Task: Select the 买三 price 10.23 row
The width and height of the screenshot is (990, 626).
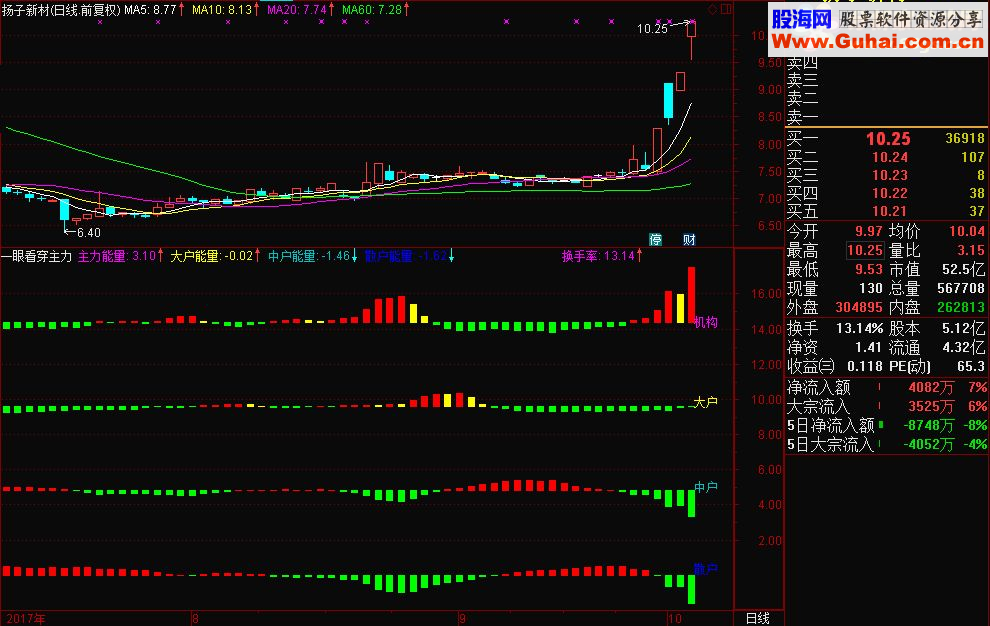Action: tap(885, 175)
